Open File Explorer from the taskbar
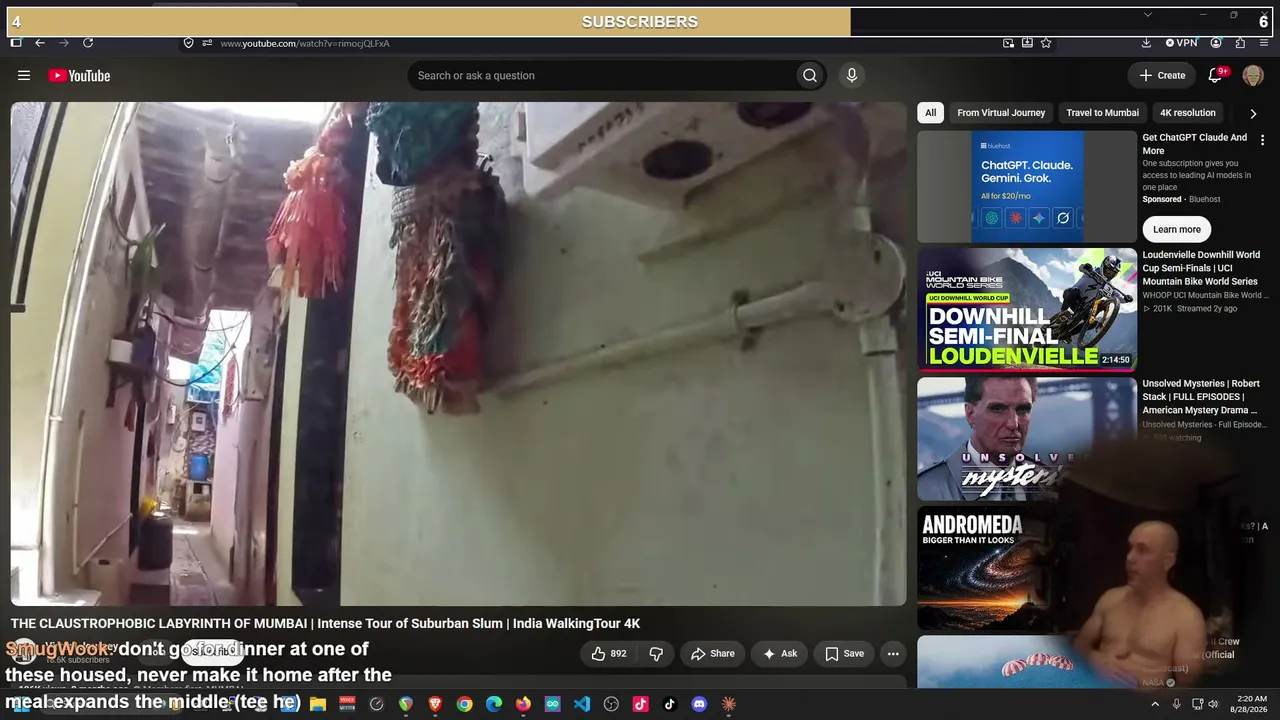This screenshot has width=1280, height=720. tap(318, 704)
